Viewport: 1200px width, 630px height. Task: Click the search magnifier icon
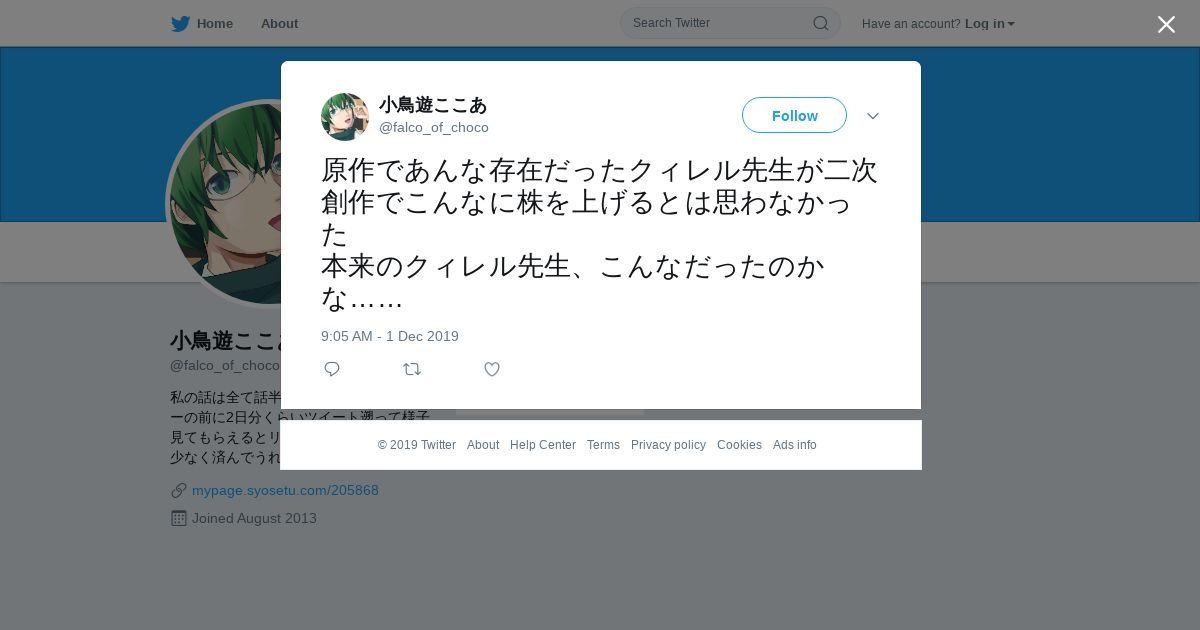(820, 23)
